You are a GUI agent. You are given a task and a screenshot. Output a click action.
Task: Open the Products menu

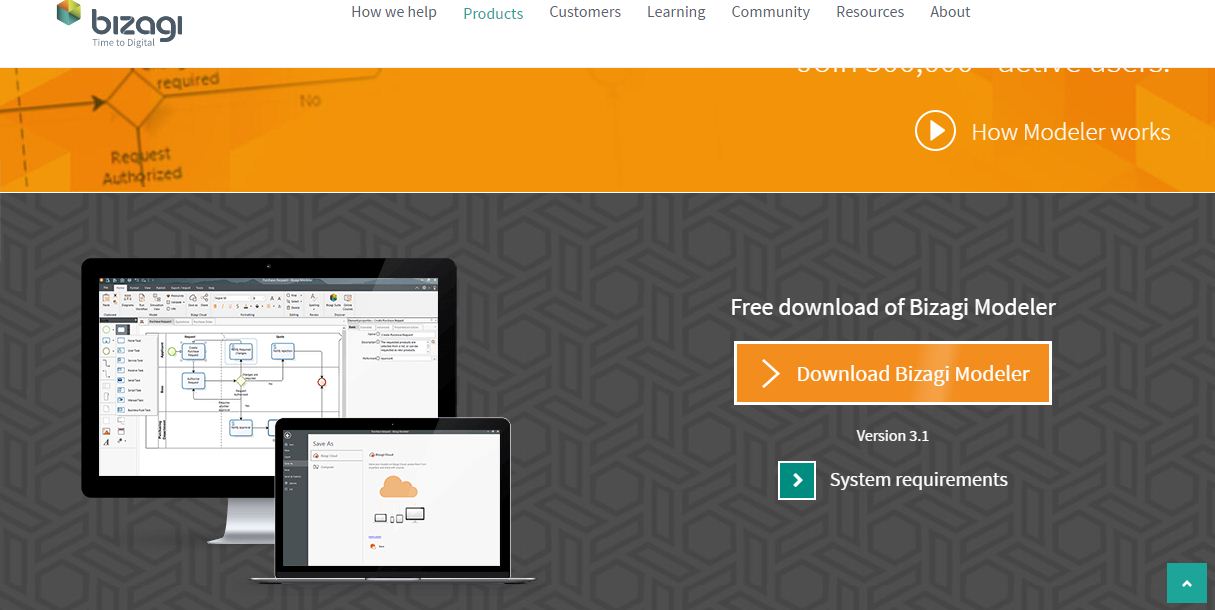[x=493, y=14]
